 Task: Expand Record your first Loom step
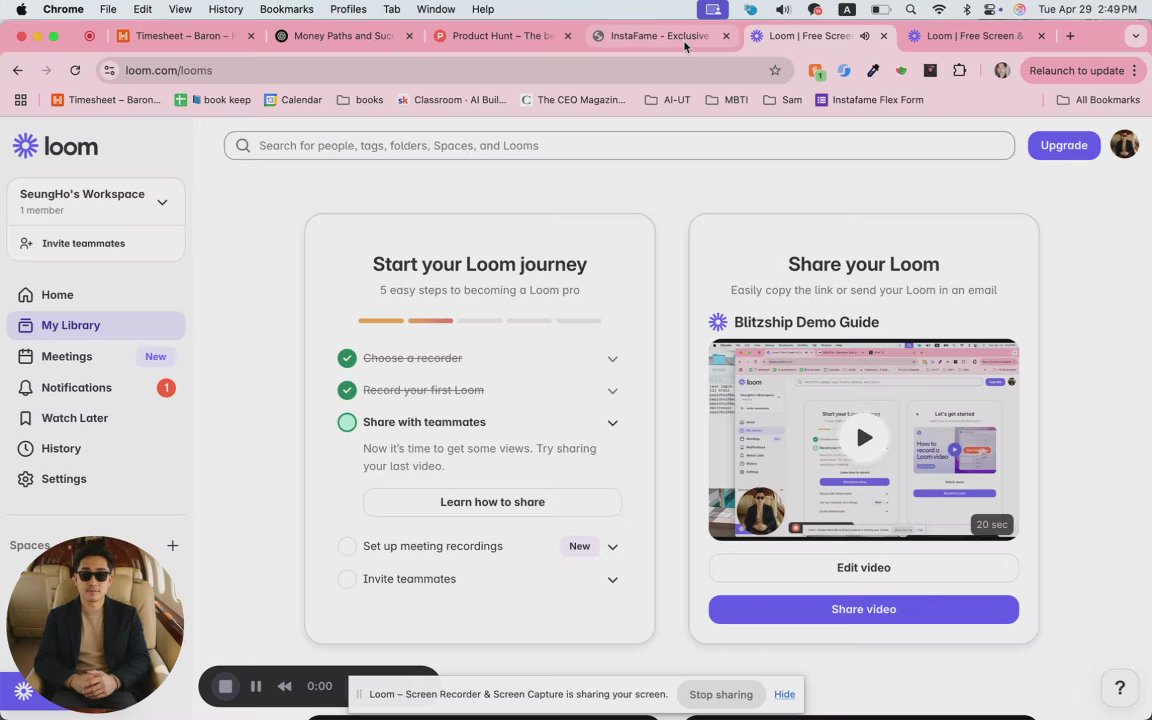[x=613, y=391]
